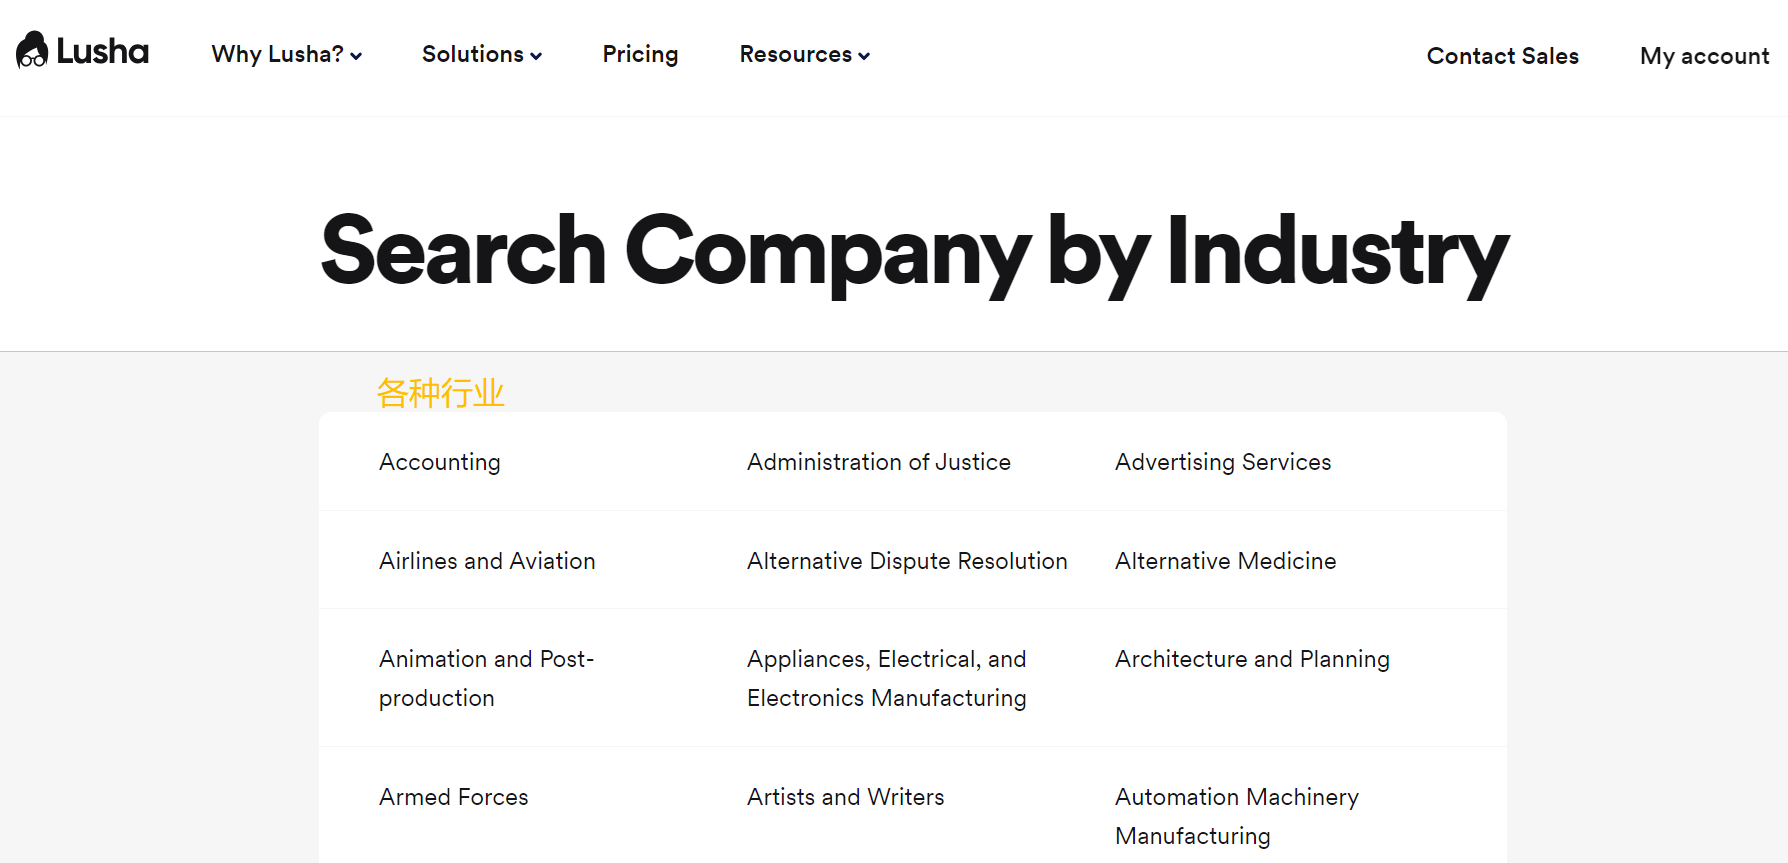Open the Solutions dropdown menu

481,54
